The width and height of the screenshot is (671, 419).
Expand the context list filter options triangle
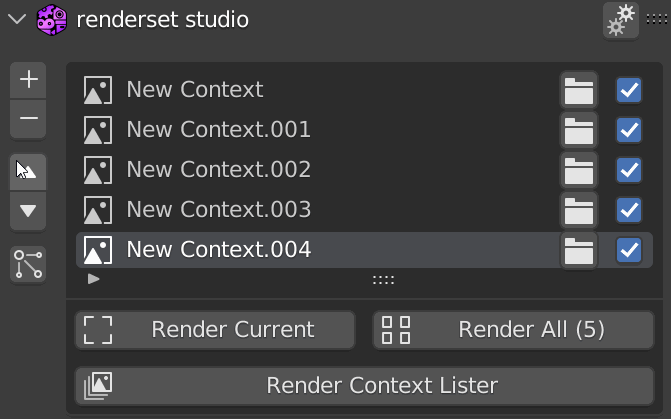(94, 279)
